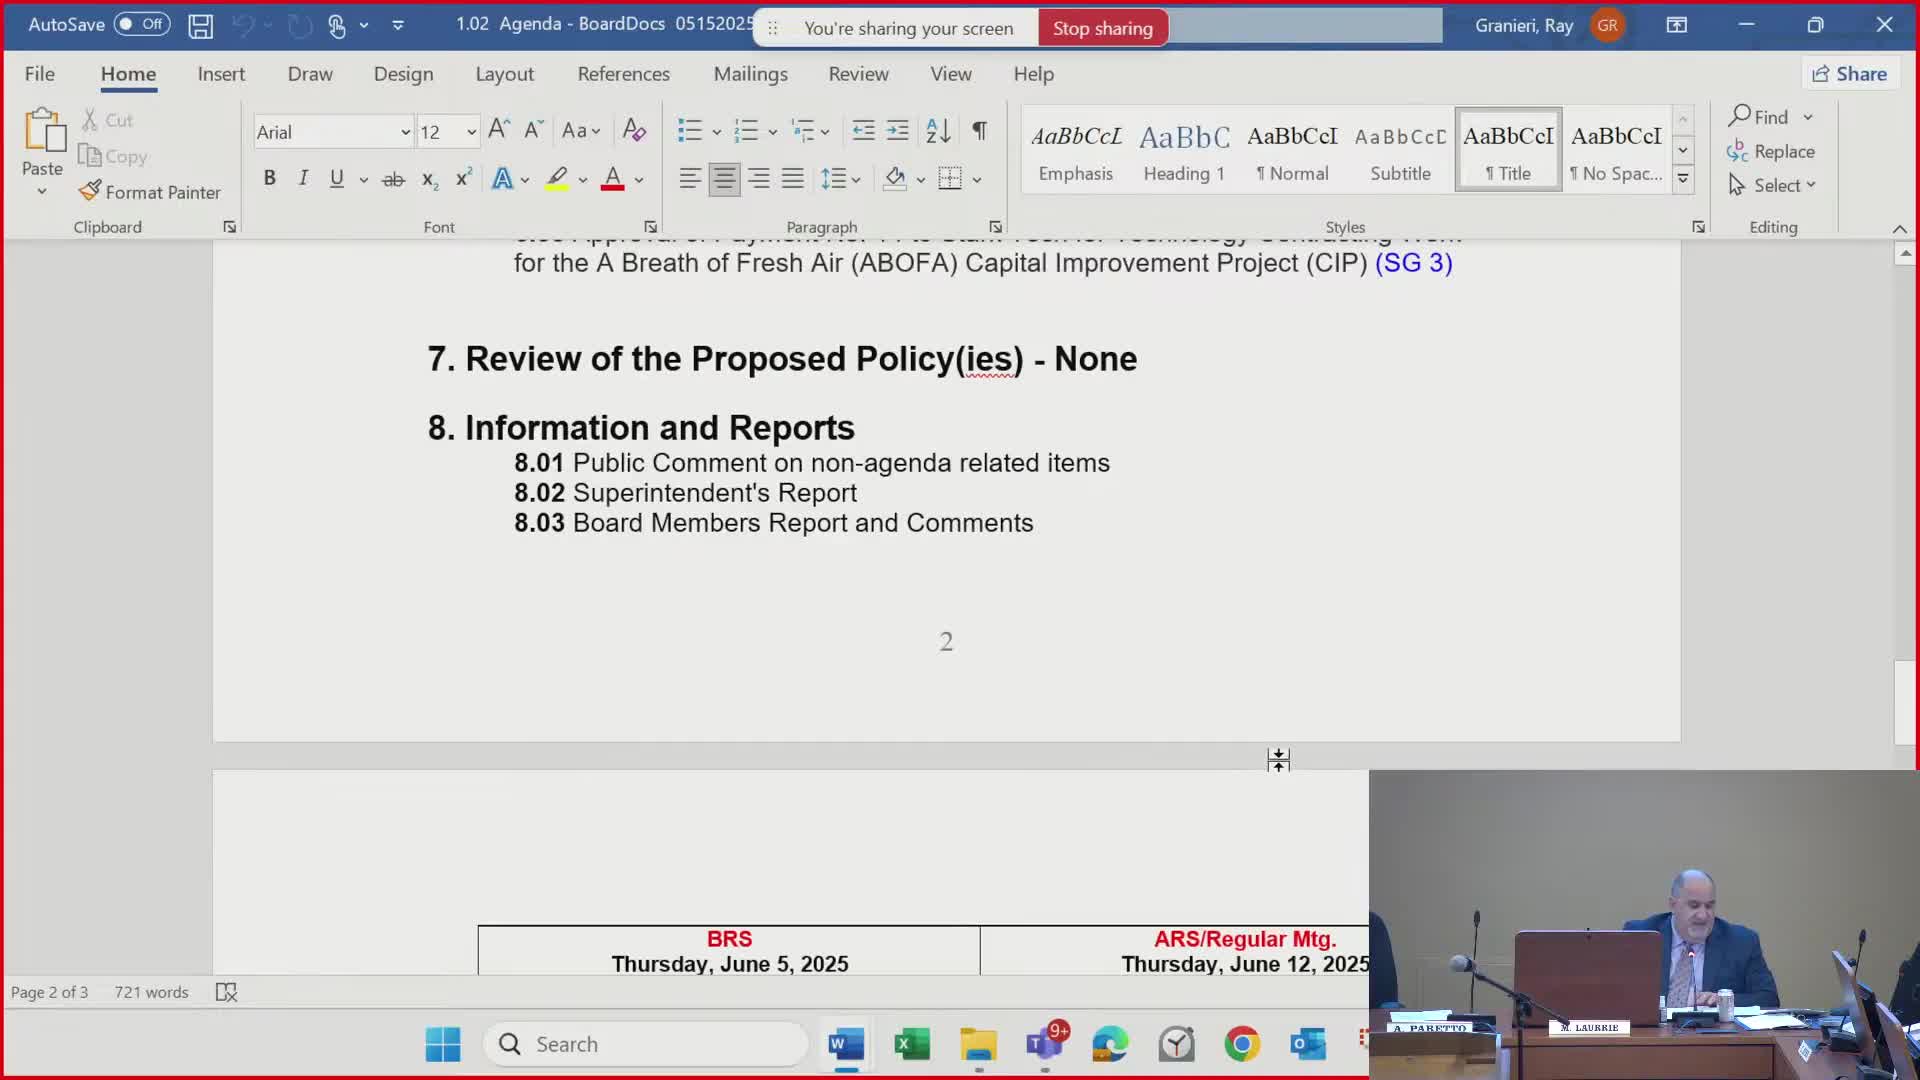
Task: Apply strikethrough formatting
Action: coord(393,179)
